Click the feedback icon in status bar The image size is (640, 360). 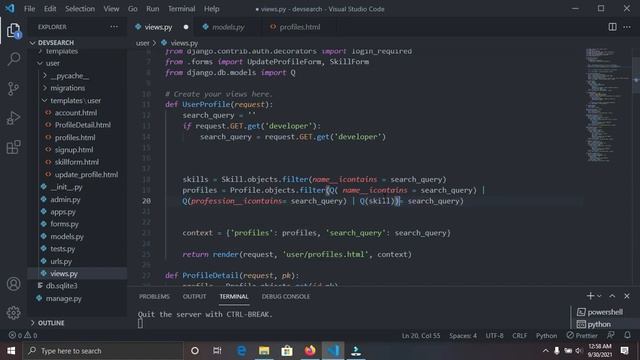[x=611, y=335]
